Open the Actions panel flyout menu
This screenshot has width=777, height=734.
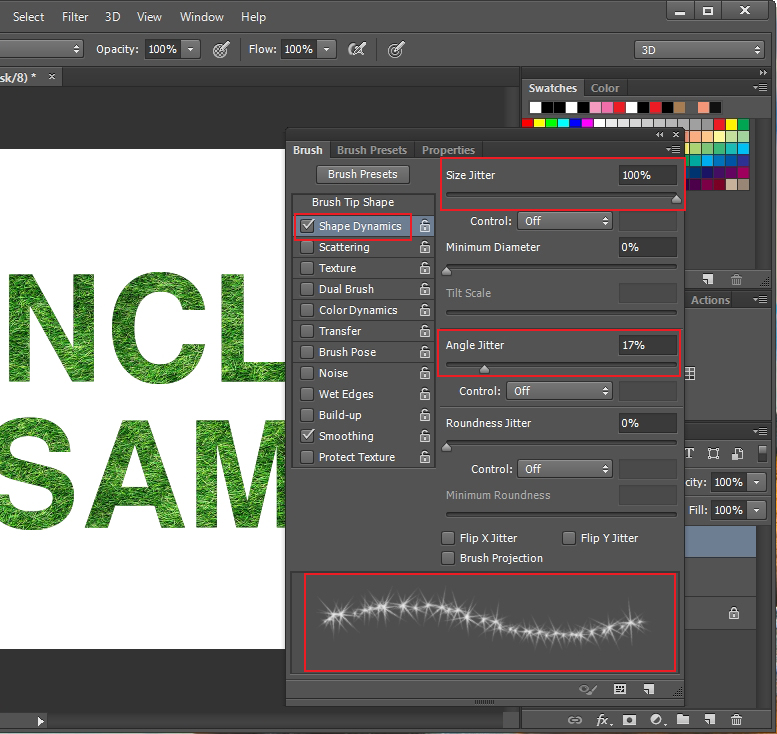760,299
